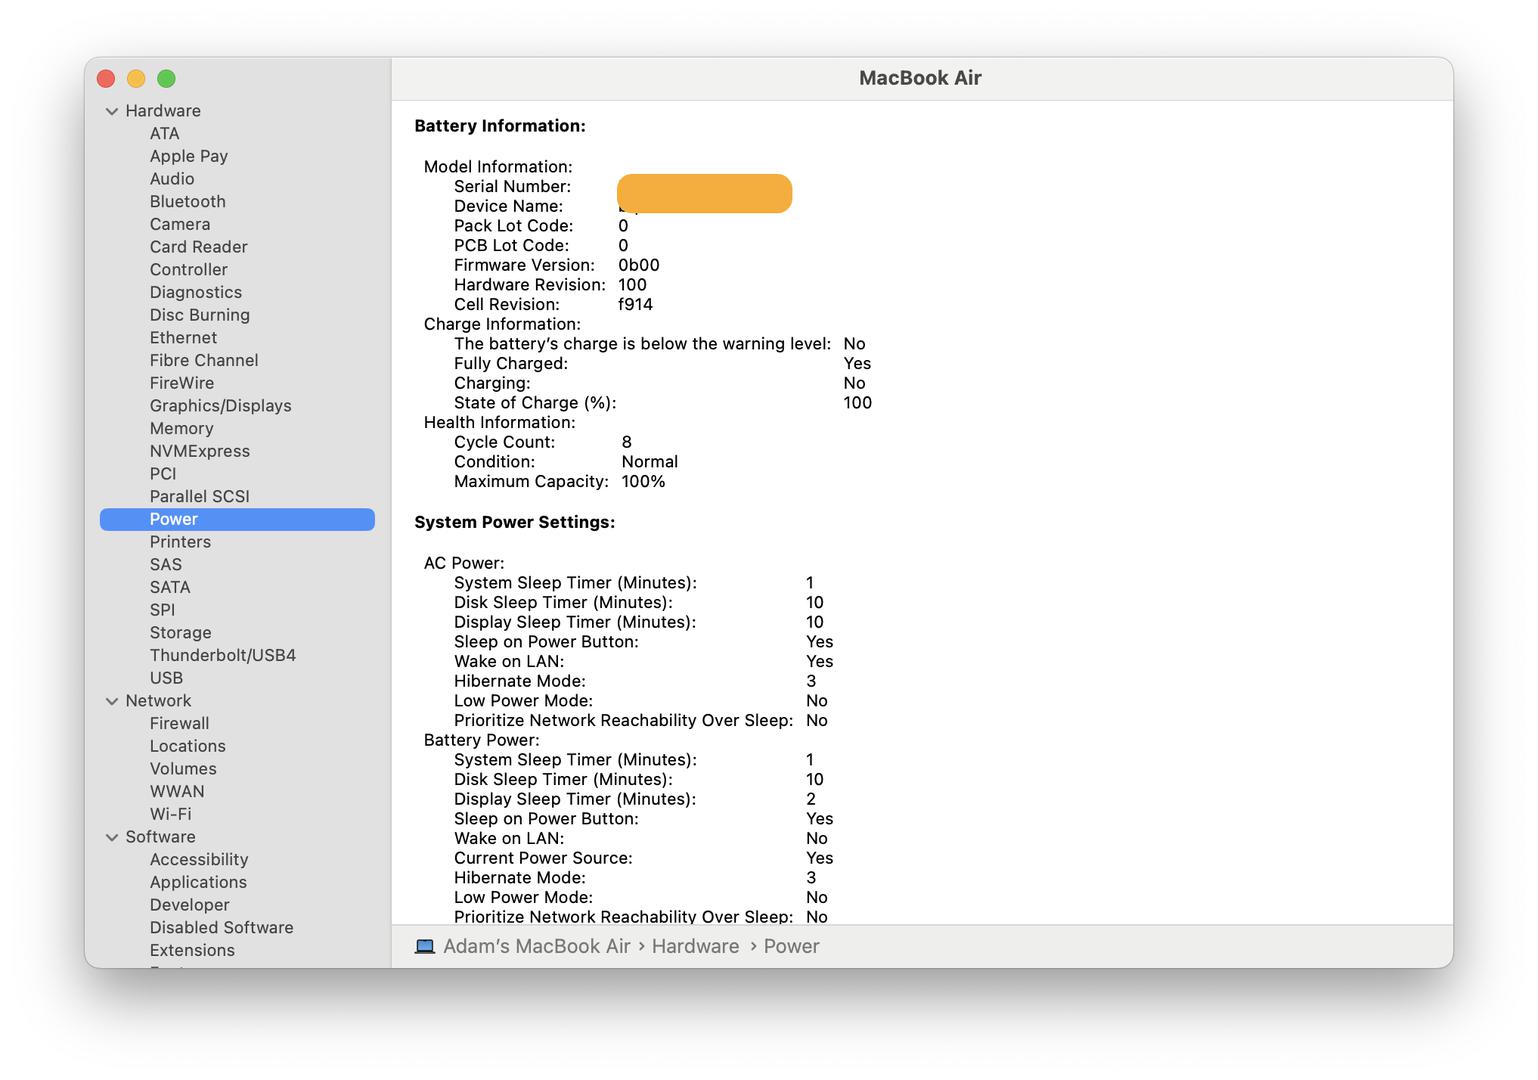
Task: Click the Software category label
Action: [x=161, y=837]
